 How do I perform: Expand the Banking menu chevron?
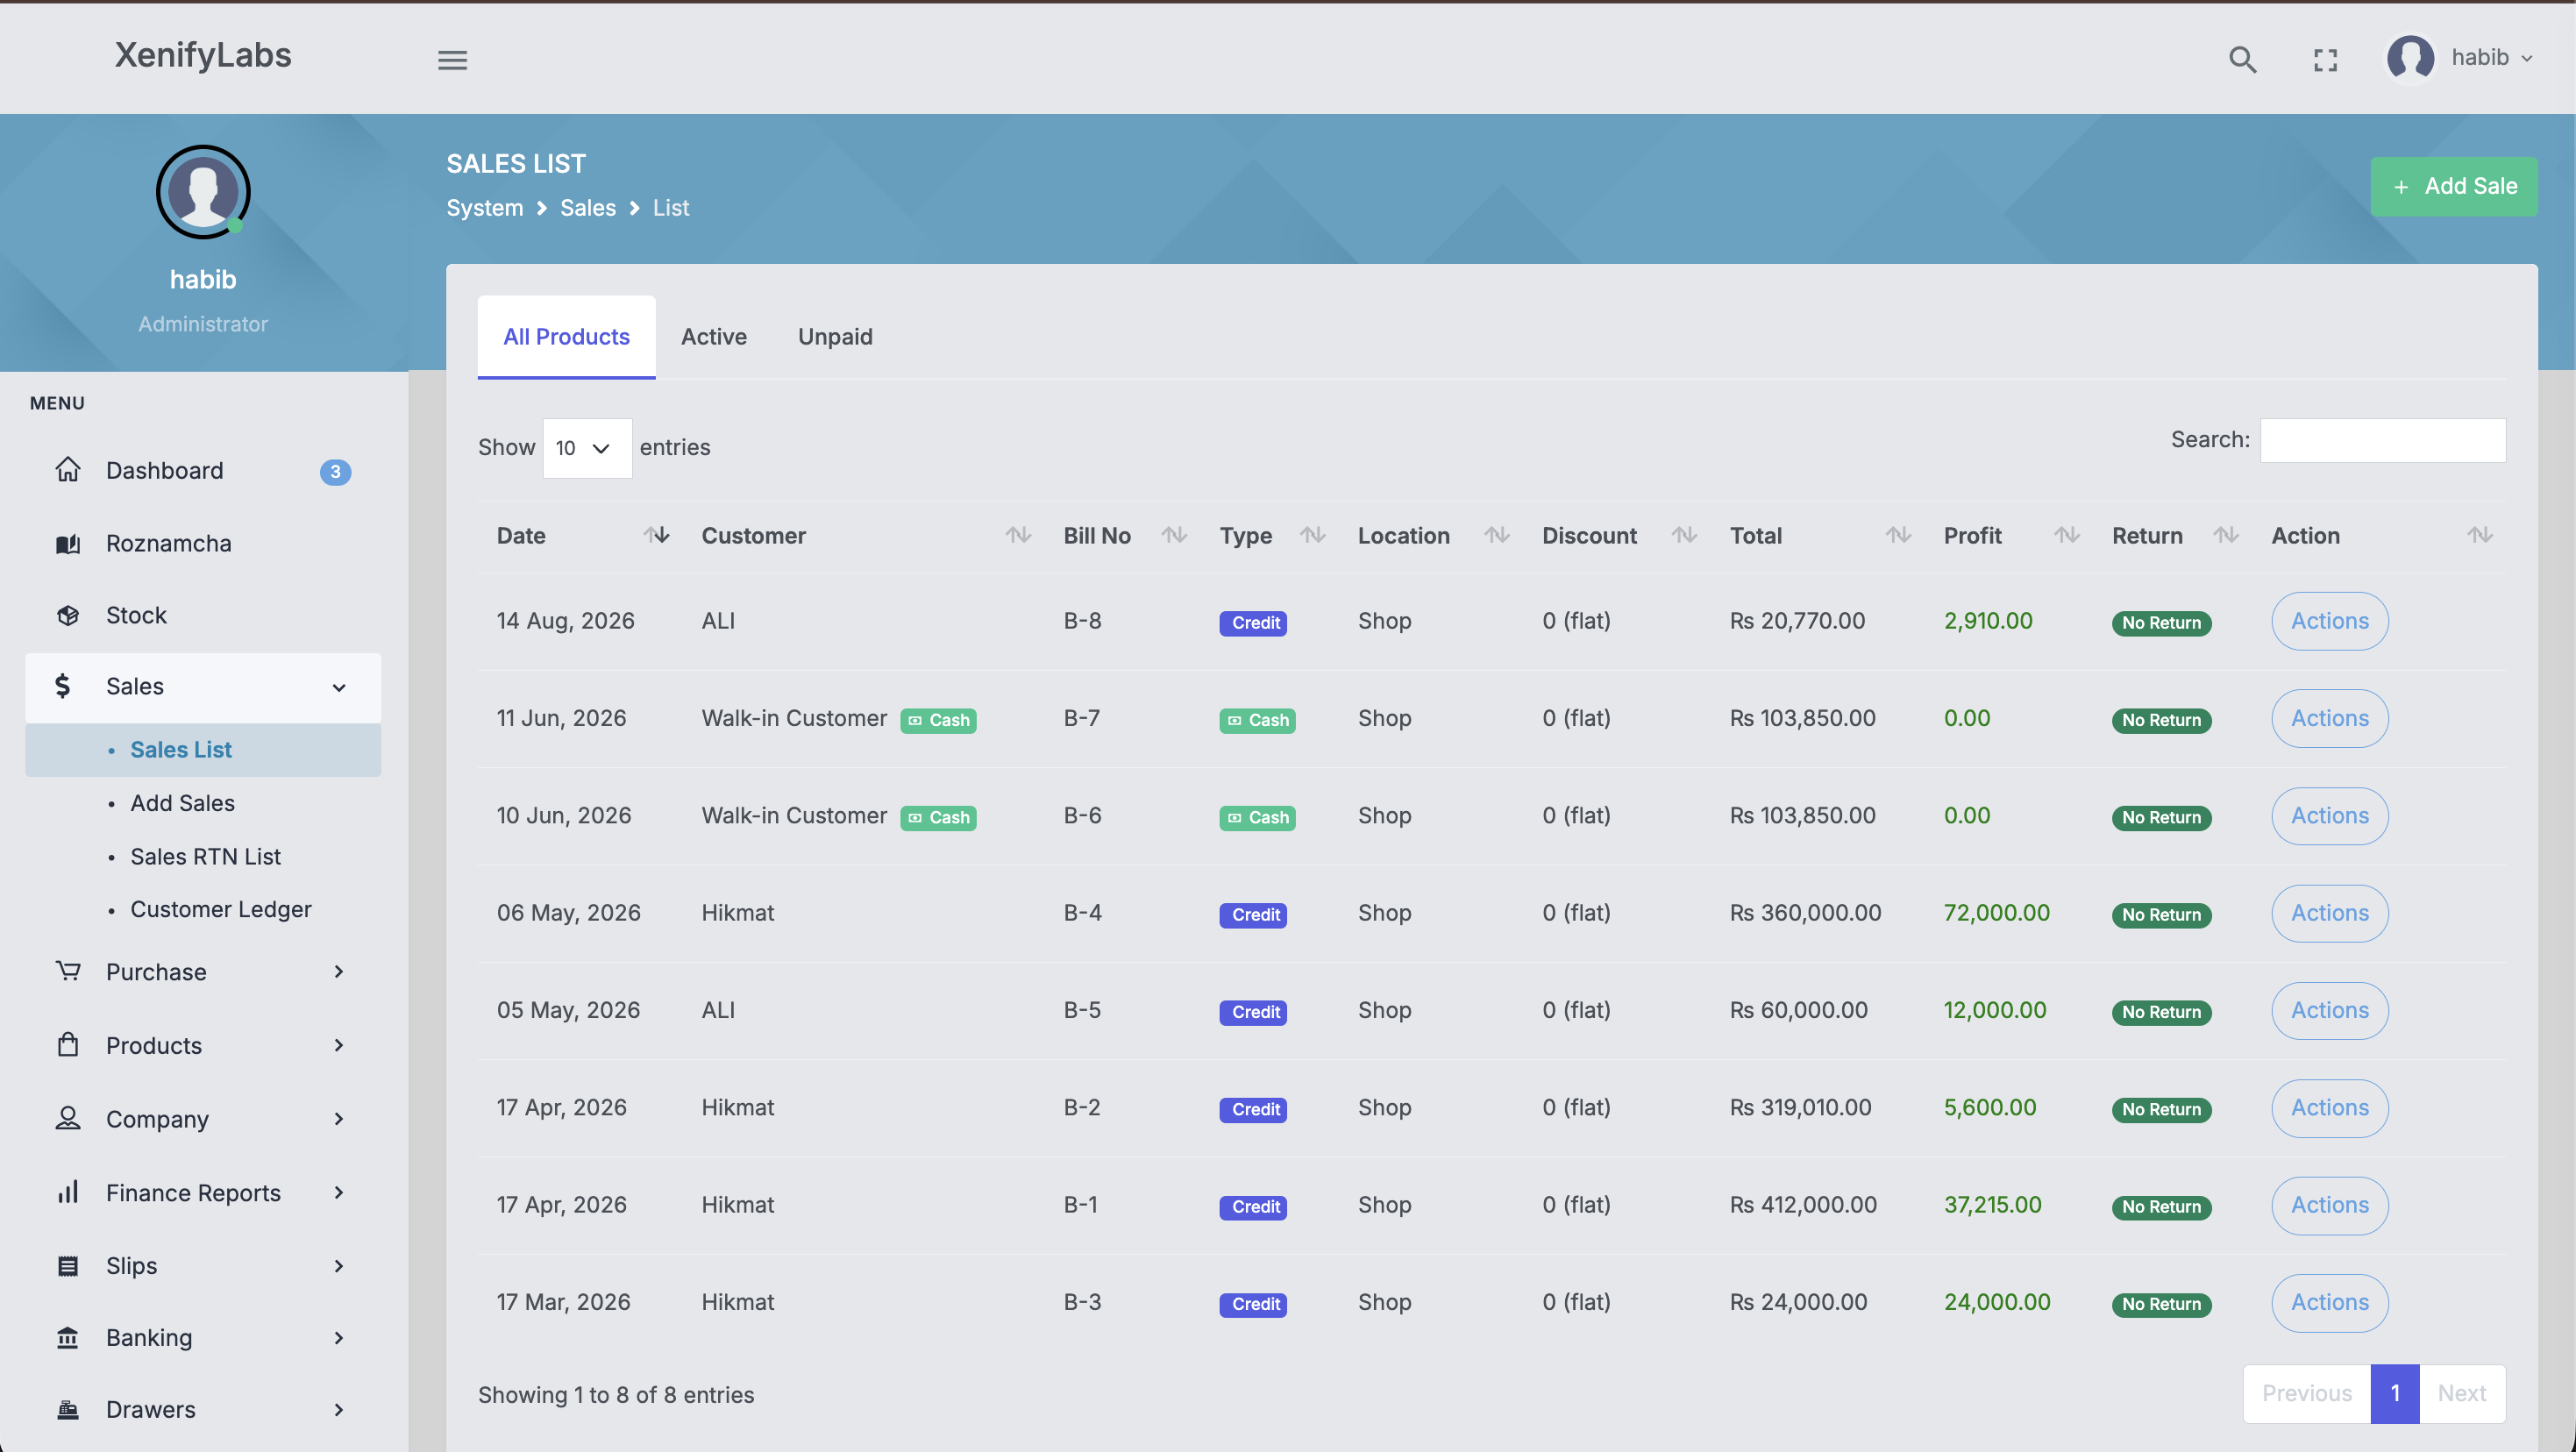point(339,1338)
